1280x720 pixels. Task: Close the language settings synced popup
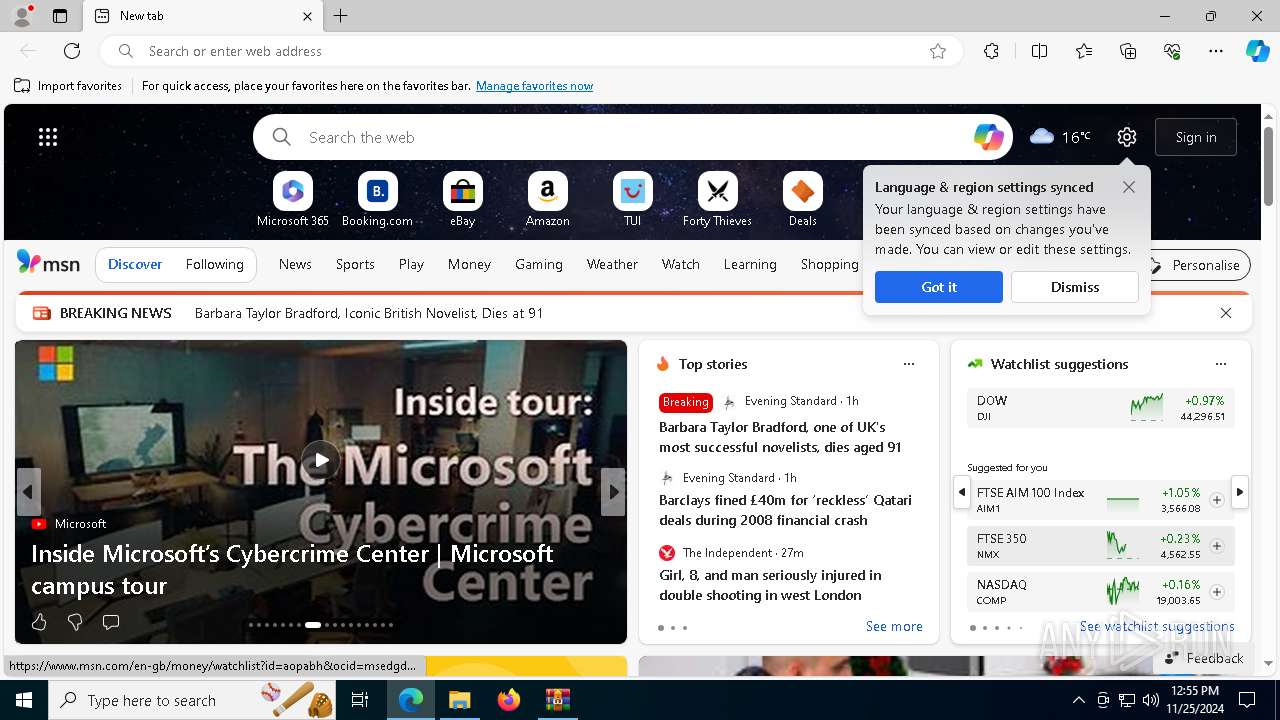[1129, 187]
